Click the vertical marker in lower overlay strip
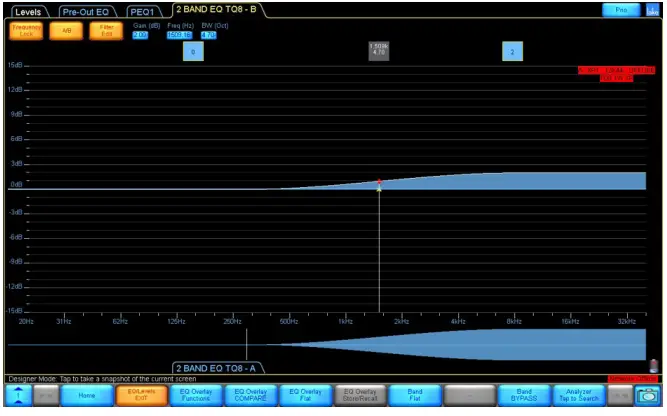 [246, 344]
